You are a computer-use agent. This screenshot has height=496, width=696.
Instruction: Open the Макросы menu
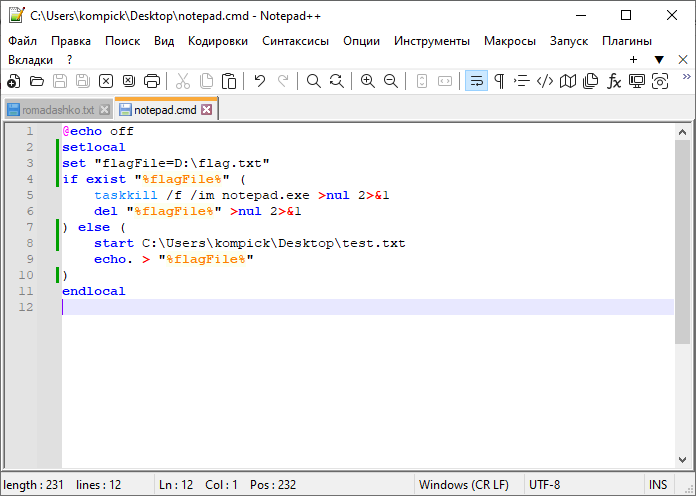(x=510, y=41)
